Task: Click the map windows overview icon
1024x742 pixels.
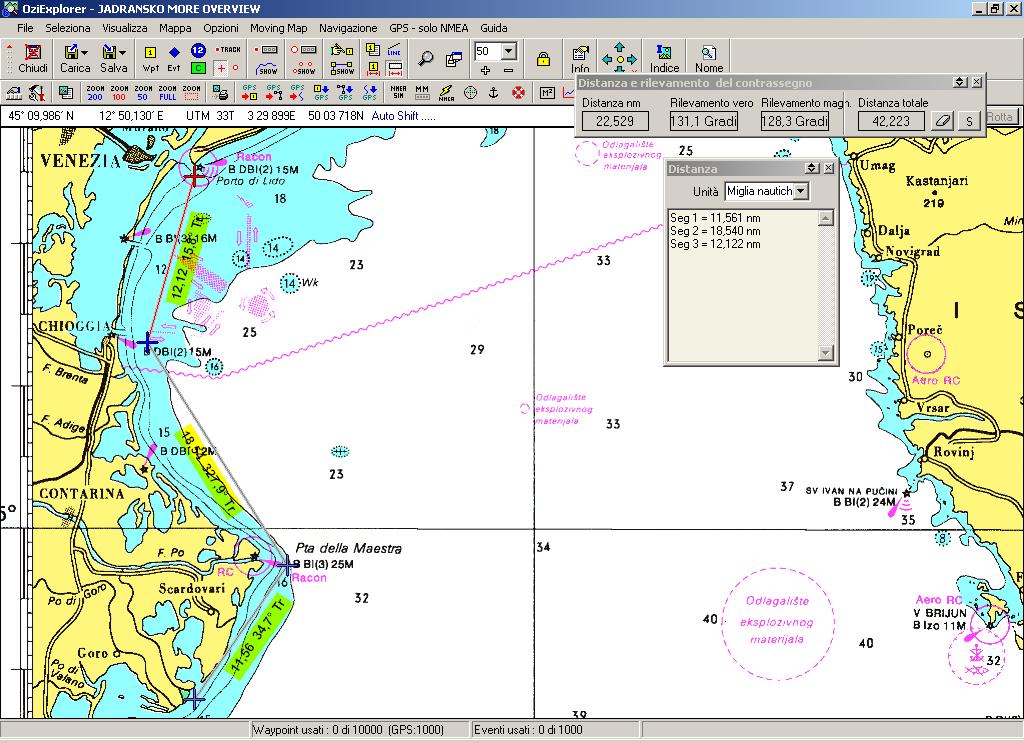Action: point(454,59)
